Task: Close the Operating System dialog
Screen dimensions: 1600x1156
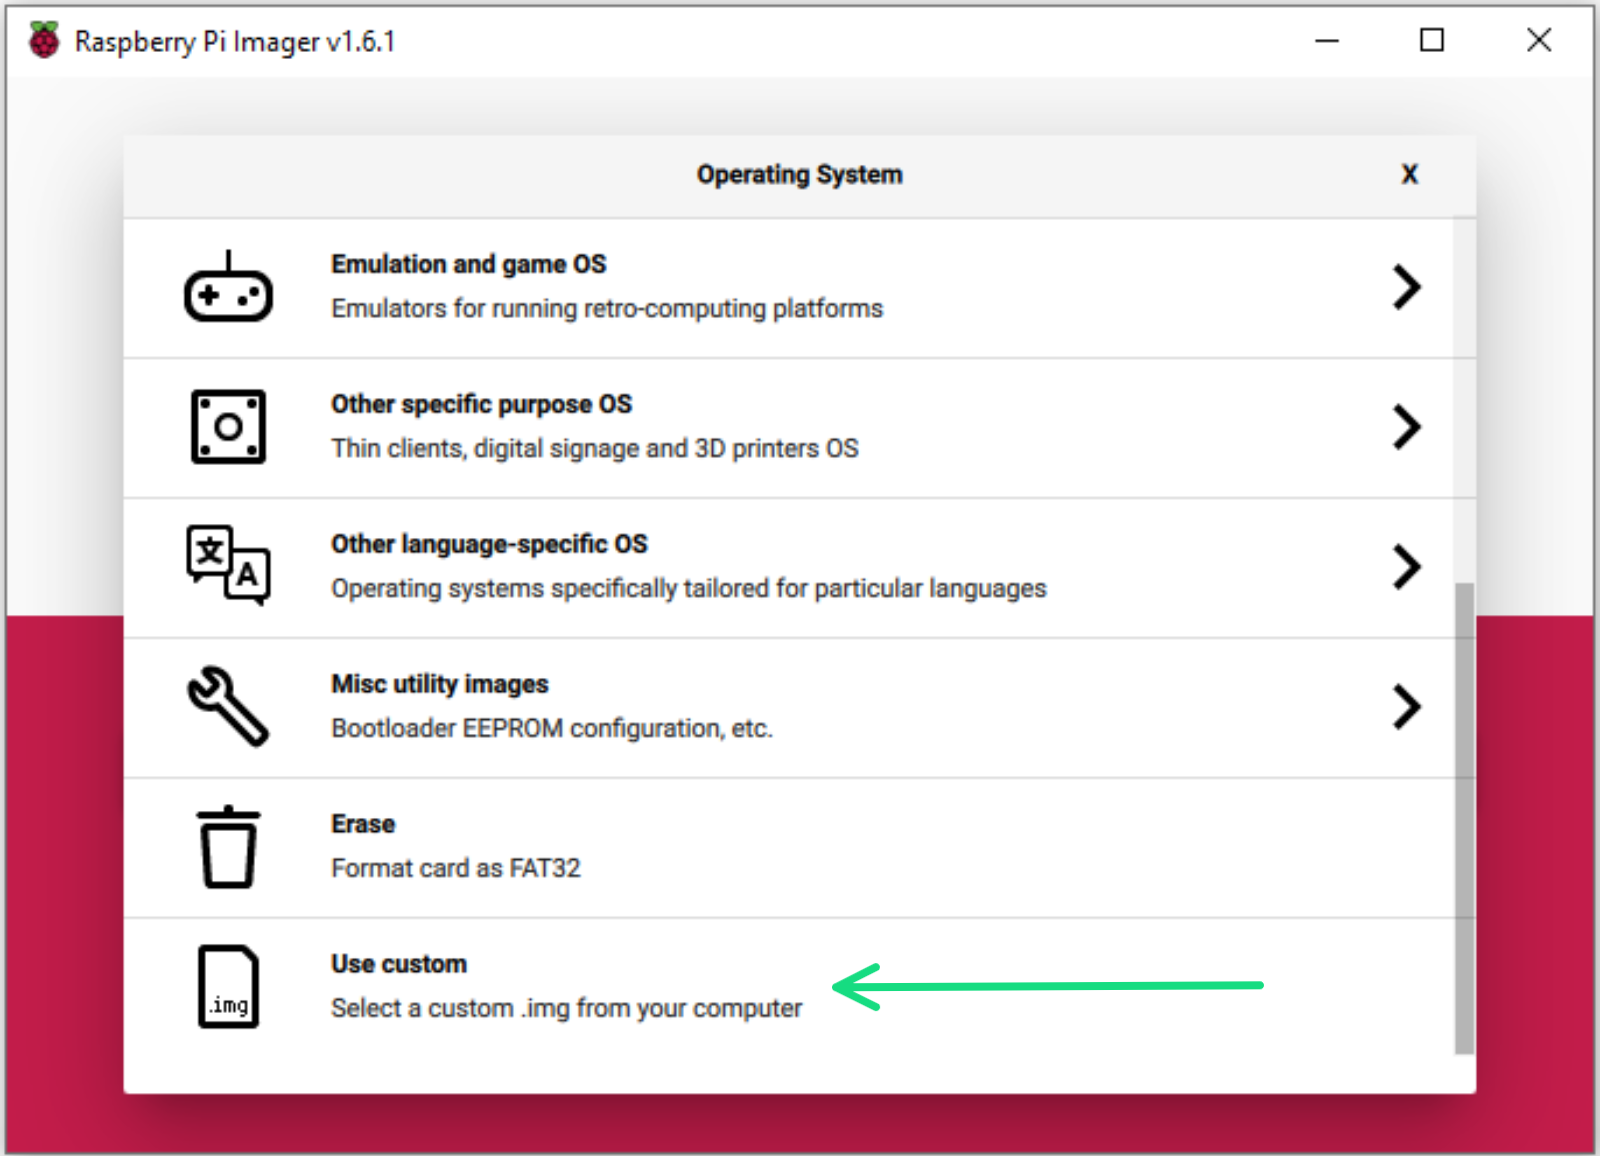Action: [1409, 175]
